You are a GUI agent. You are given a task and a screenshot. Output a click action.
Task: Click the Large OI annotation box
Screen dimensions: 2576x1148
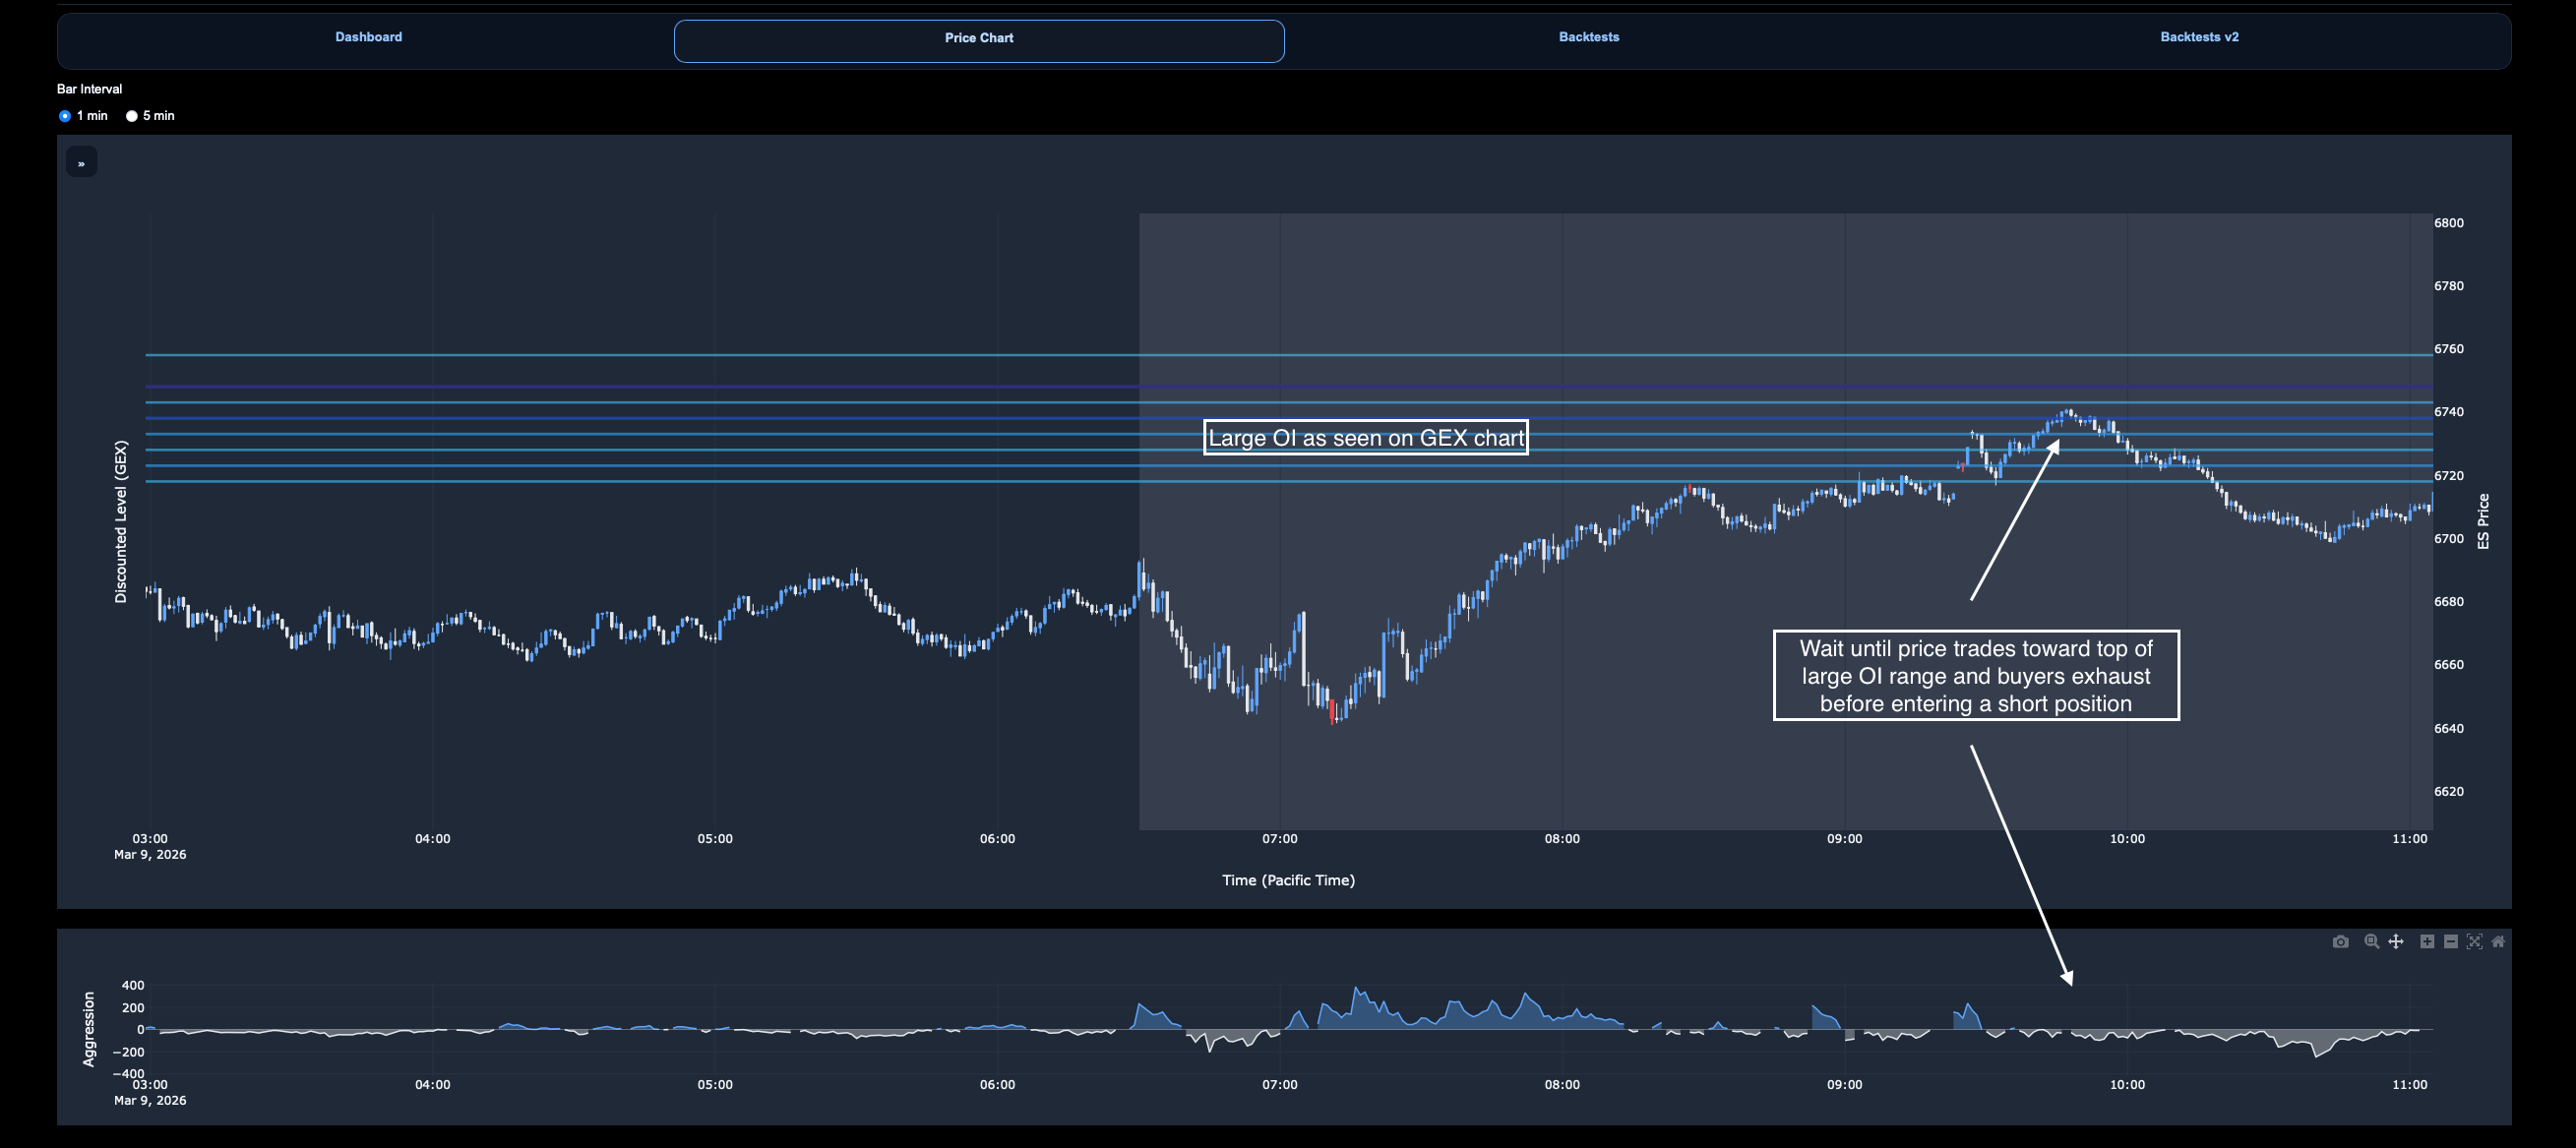click(x=1365, y=438)
